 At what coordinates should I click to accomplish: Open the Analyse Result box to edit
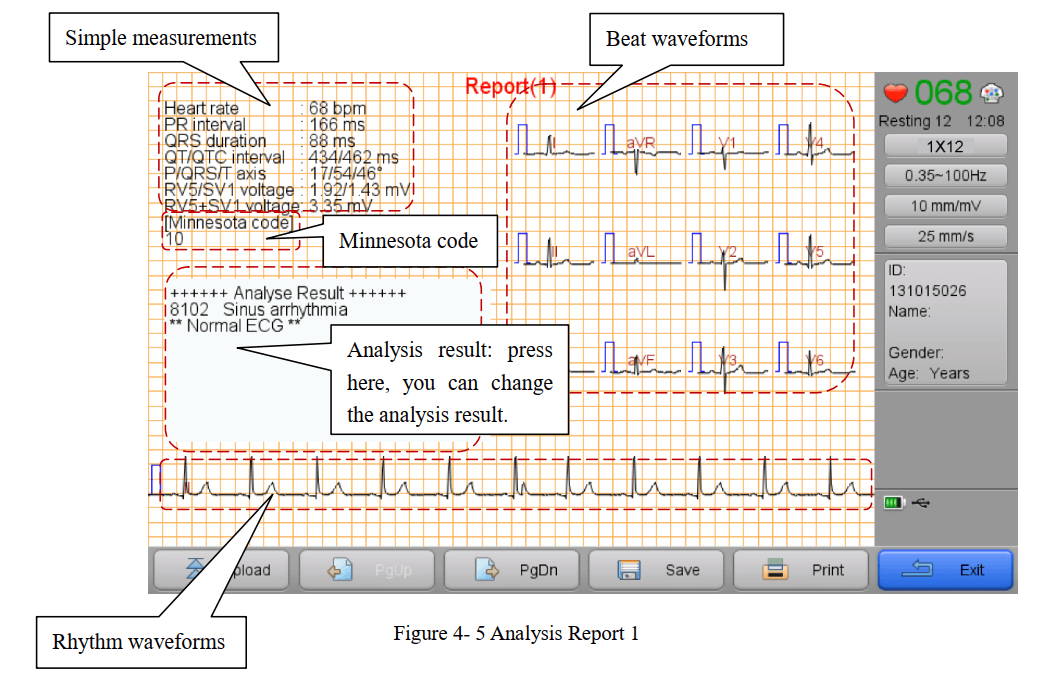tap(323, 359)
